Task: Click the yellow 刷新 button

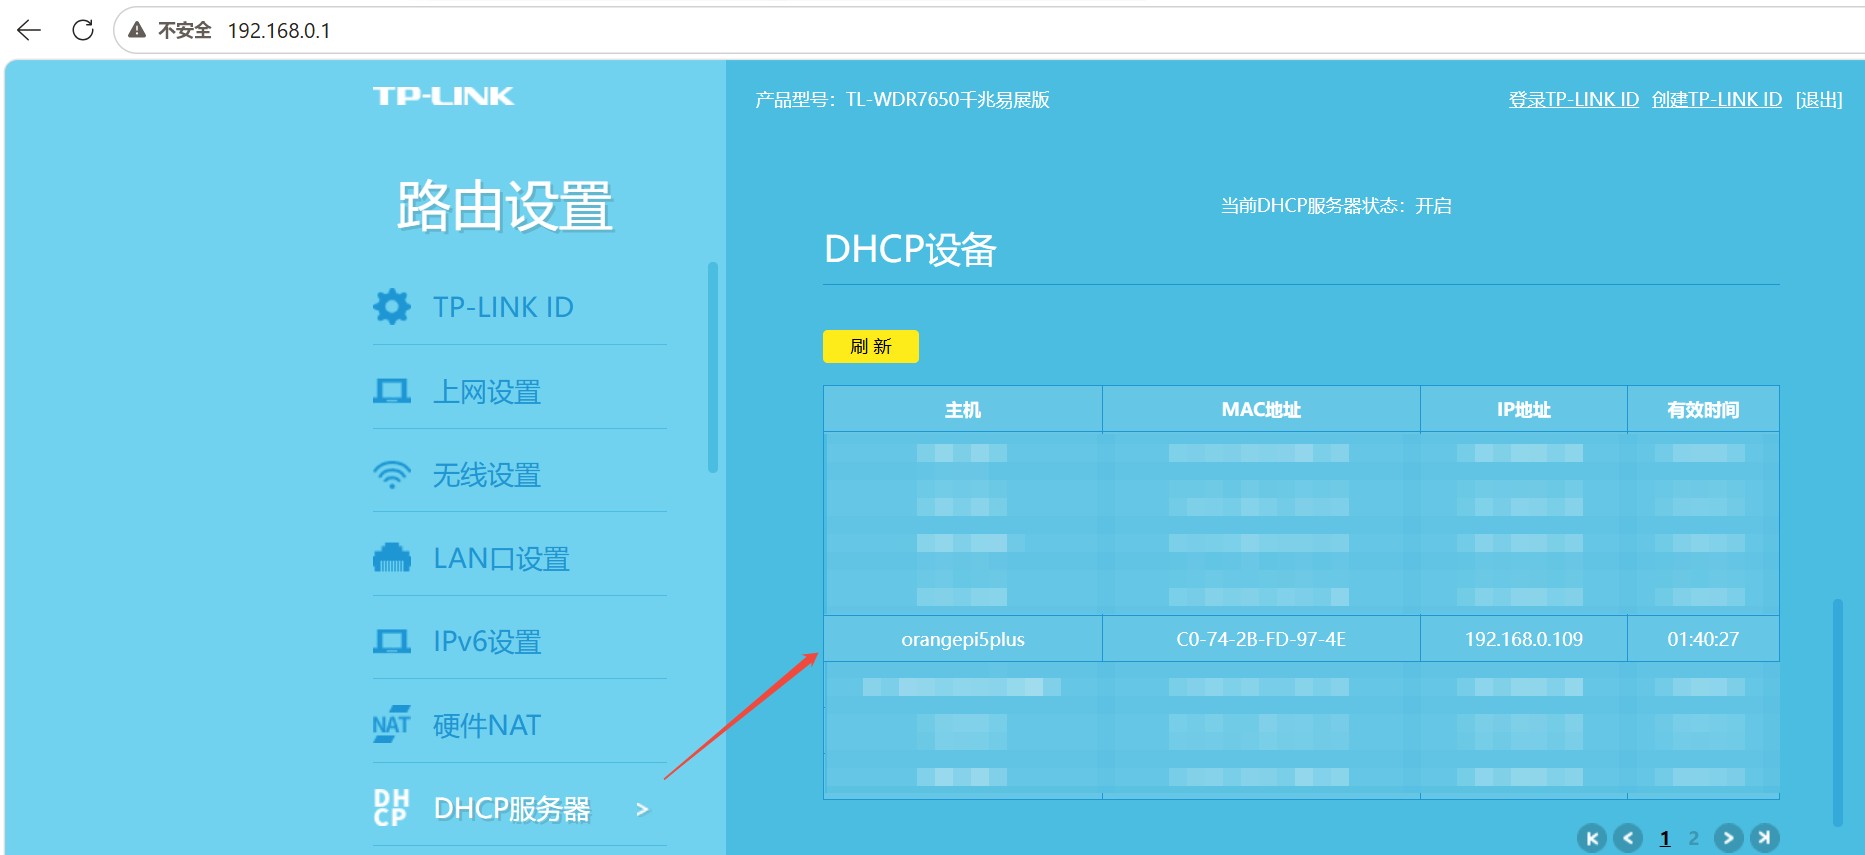Action: point(870,346)
